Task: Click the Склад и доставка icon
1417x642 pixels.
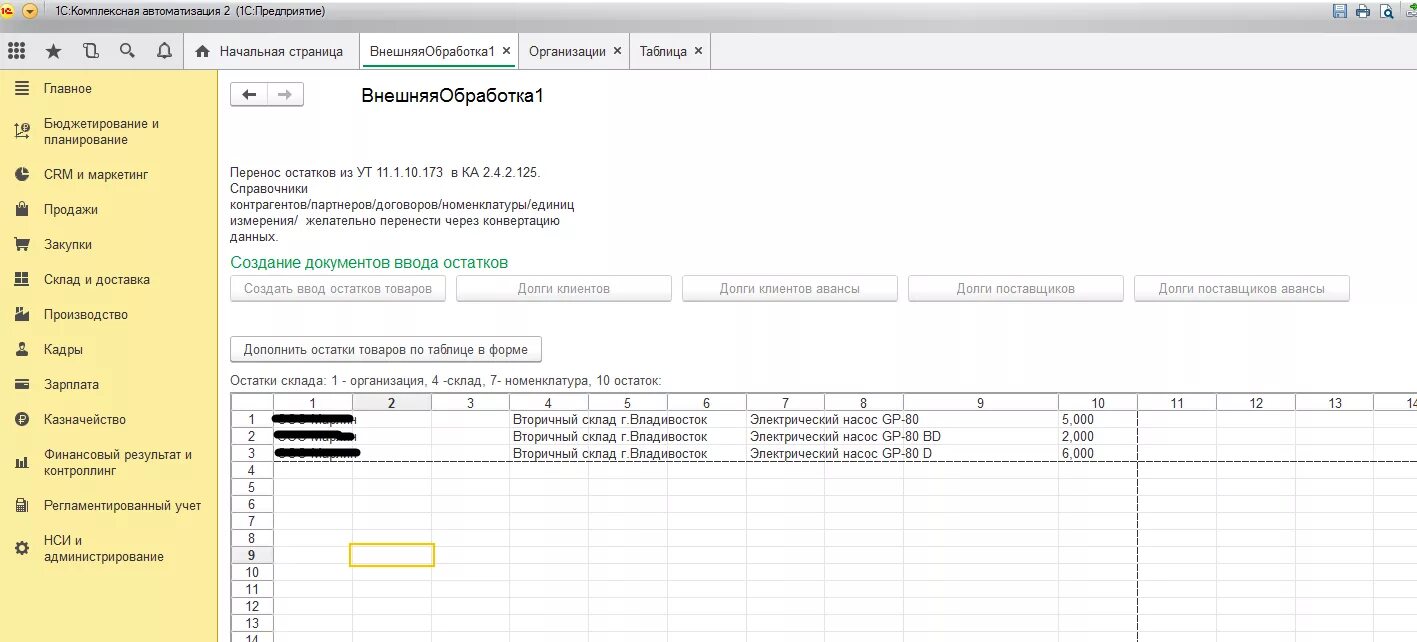Action: 22,279
